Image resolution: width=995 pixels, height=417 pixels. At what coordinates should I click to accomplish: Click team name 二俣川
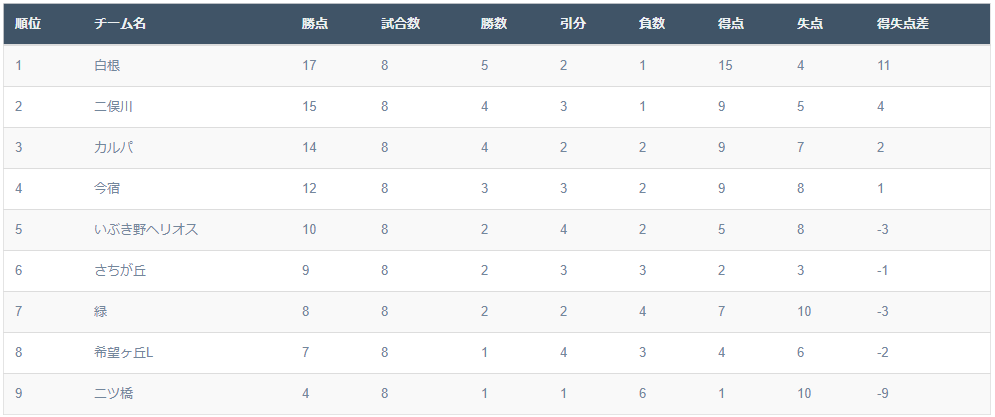pyautogui.click(x=113, y=107)
